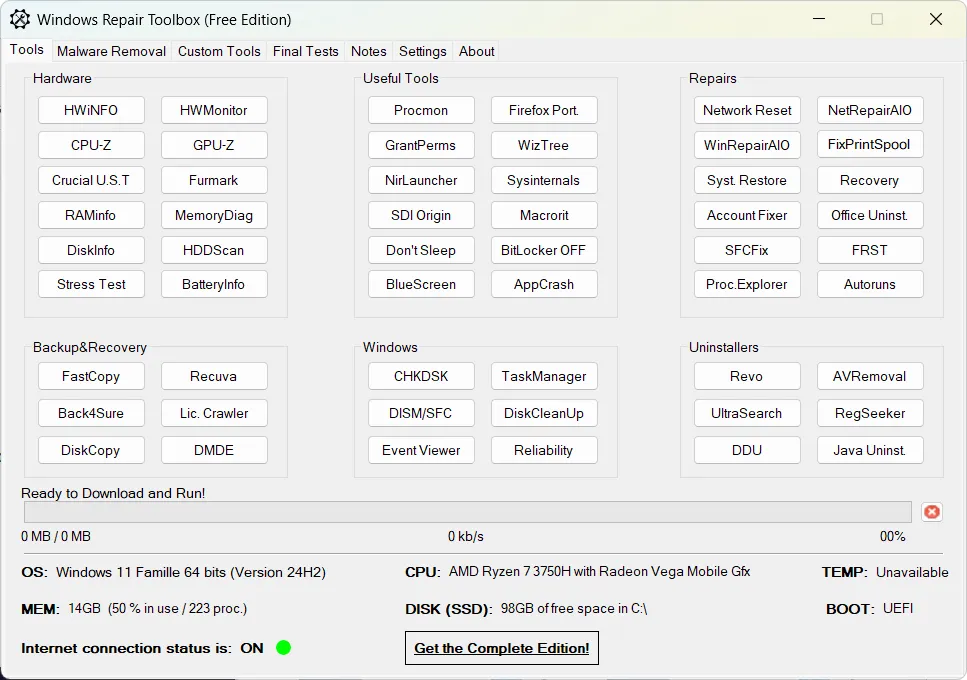Open the Notes tab
This screenshot has height=680, width=967.
pos(369,51)
